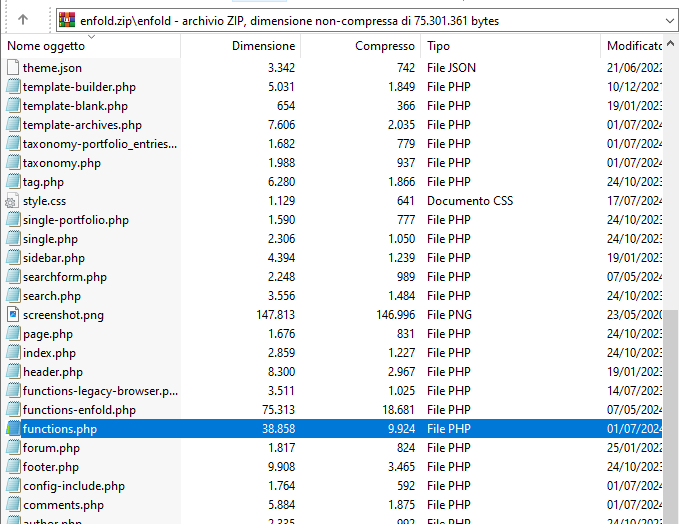Select footer.php file icon
This screenshot has height=524, width=679.
click(x=13, y=467)
